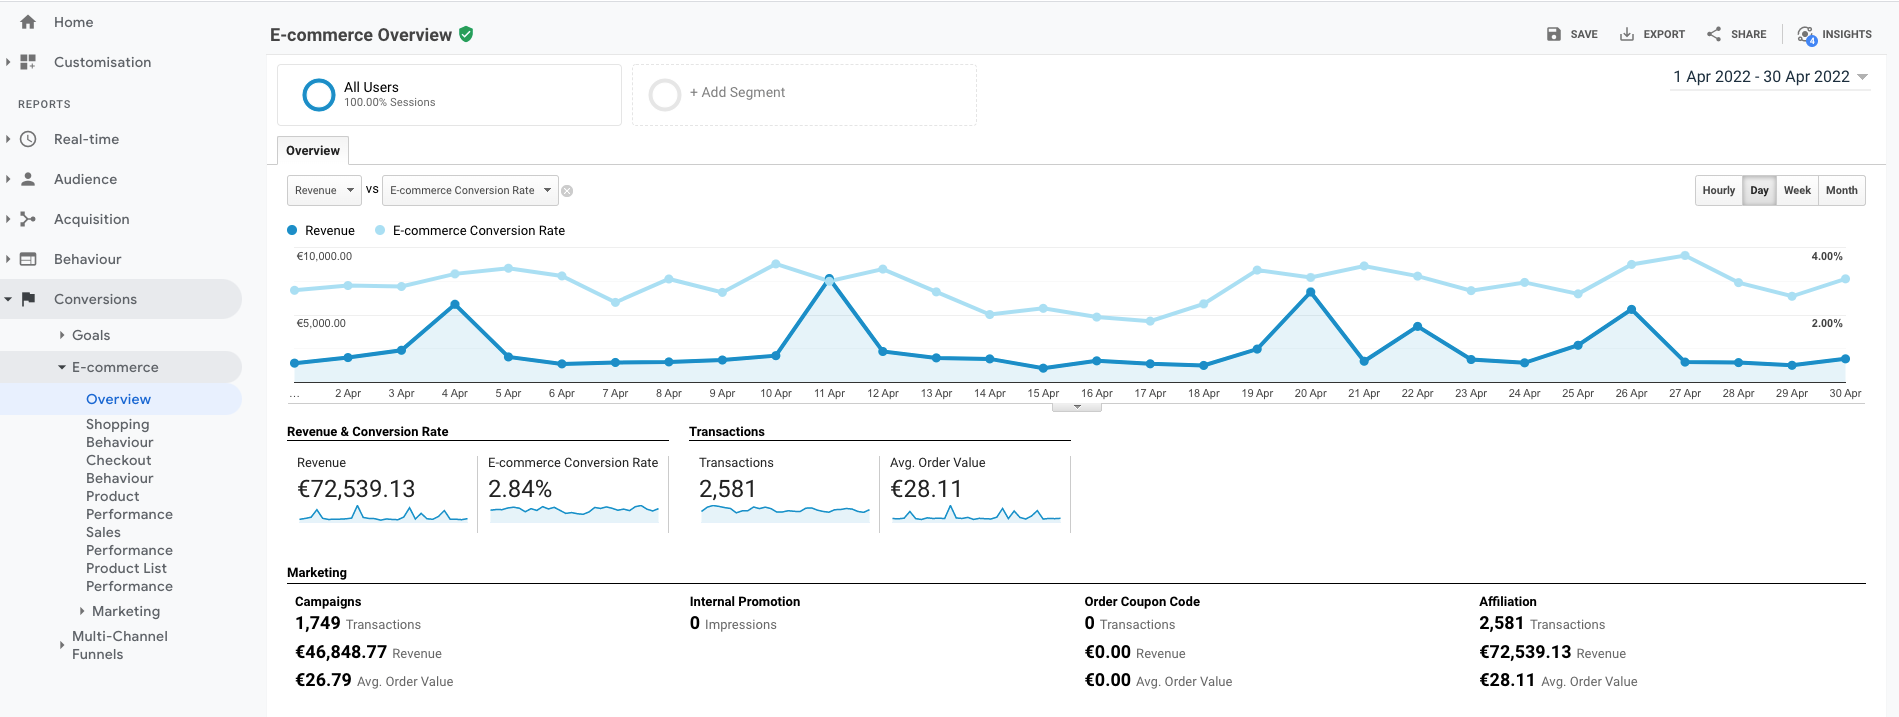
Task: Click the Behaviour panel icon
Action: (x=28, y=259)
